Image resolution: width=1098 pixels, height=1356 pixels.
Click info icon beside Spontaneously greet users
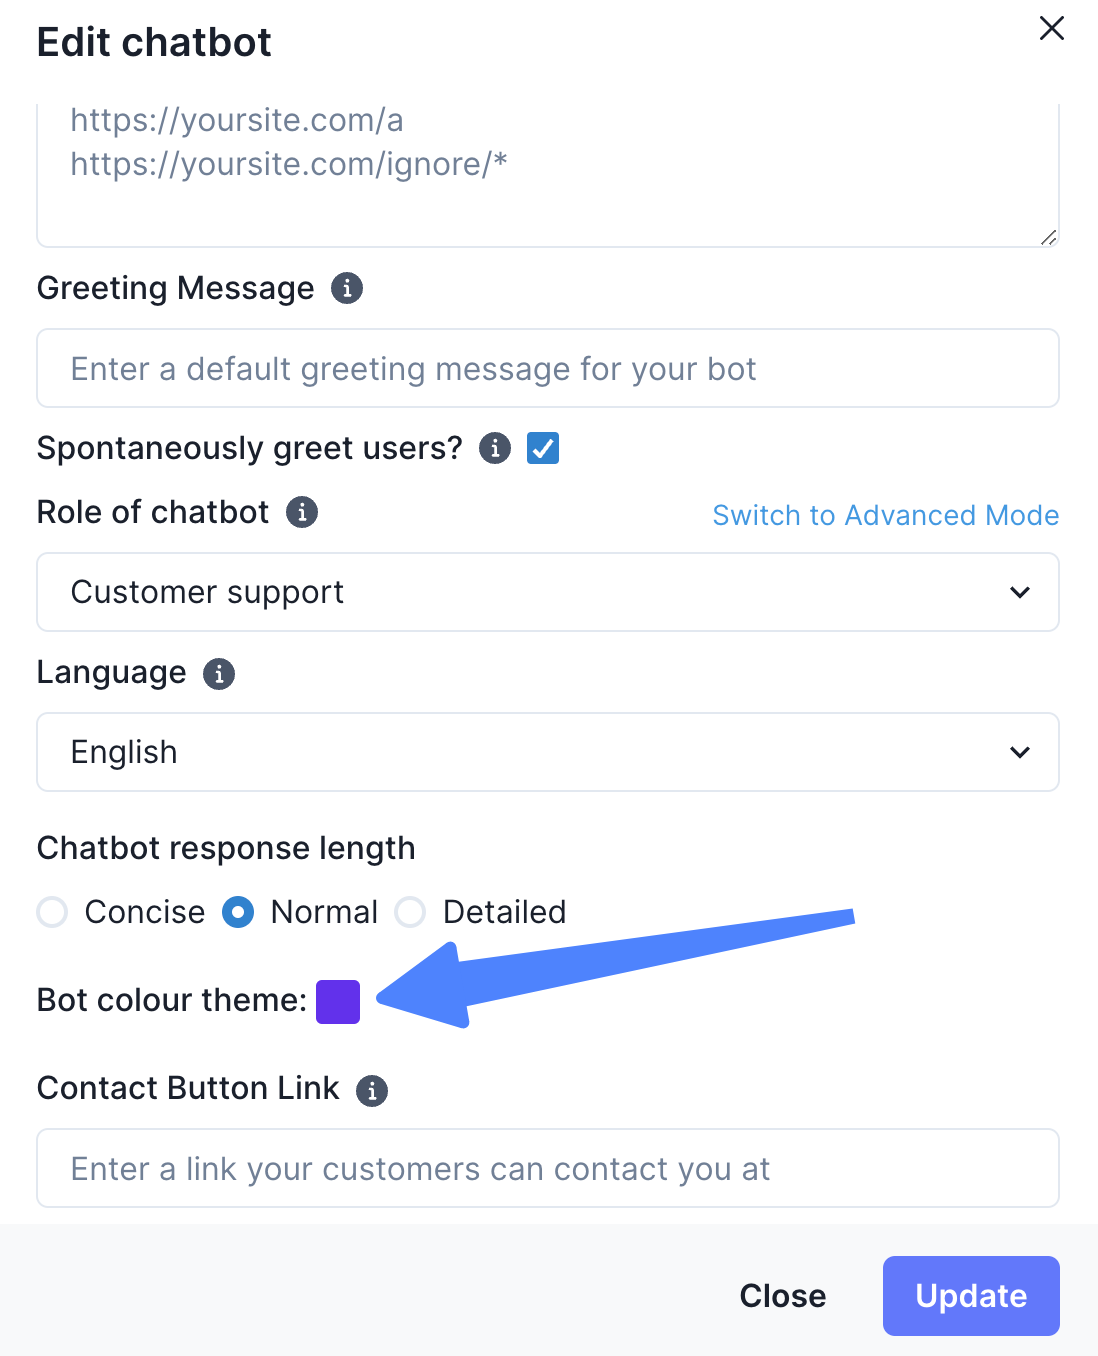coord(495,448)
